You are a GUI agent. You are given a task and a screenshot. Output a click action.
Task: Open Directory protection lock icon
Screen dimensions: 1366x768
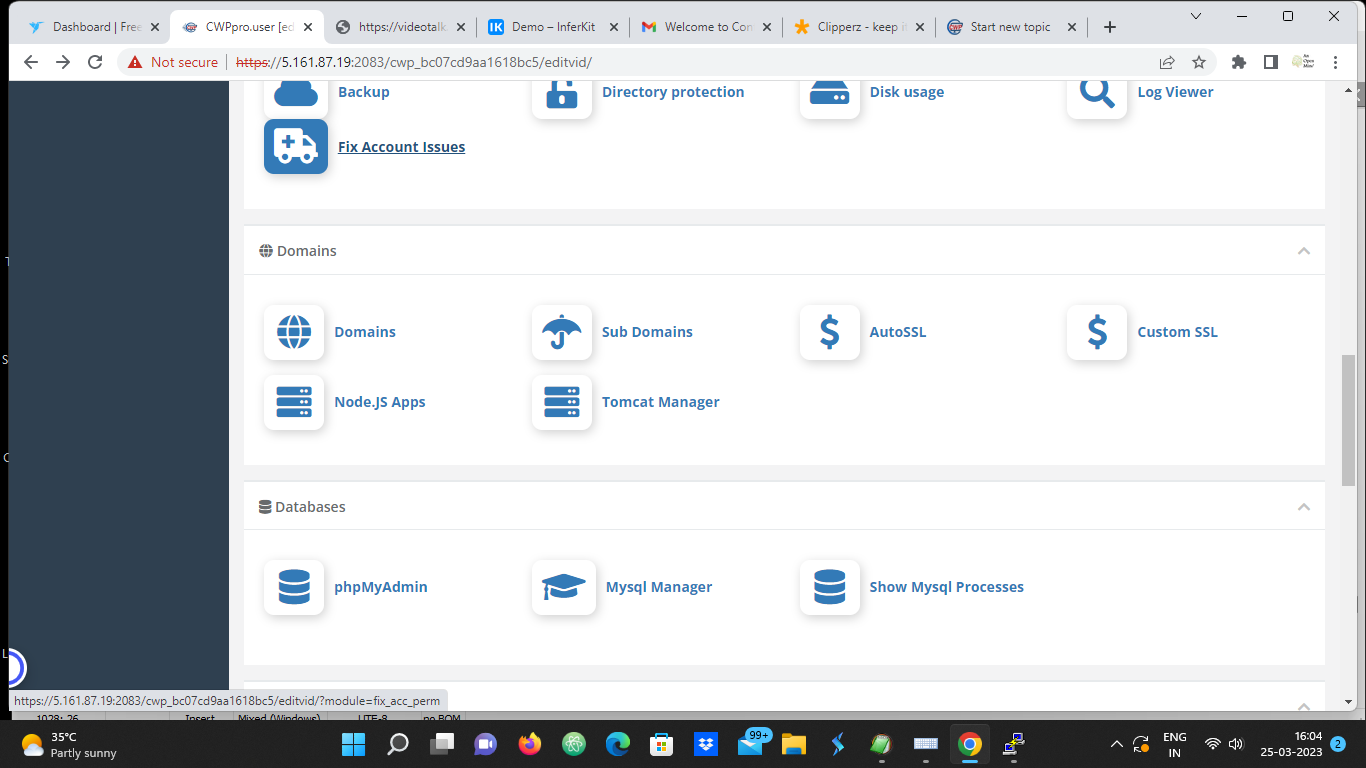[562, 97]
